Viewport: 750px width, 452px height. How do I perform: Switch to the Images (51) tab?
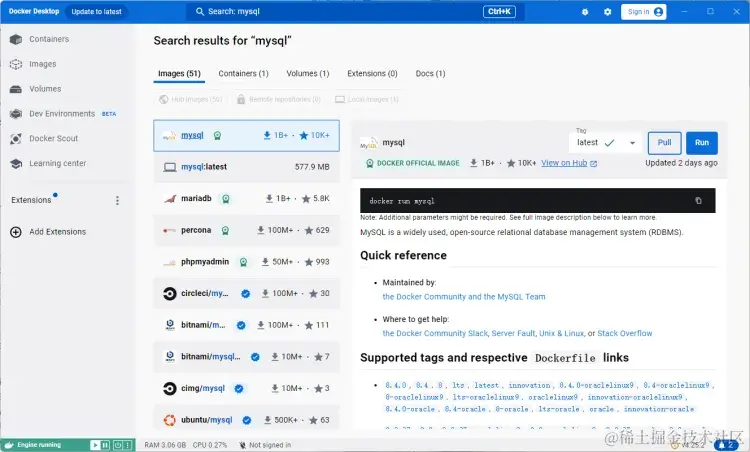pos(179,74)
